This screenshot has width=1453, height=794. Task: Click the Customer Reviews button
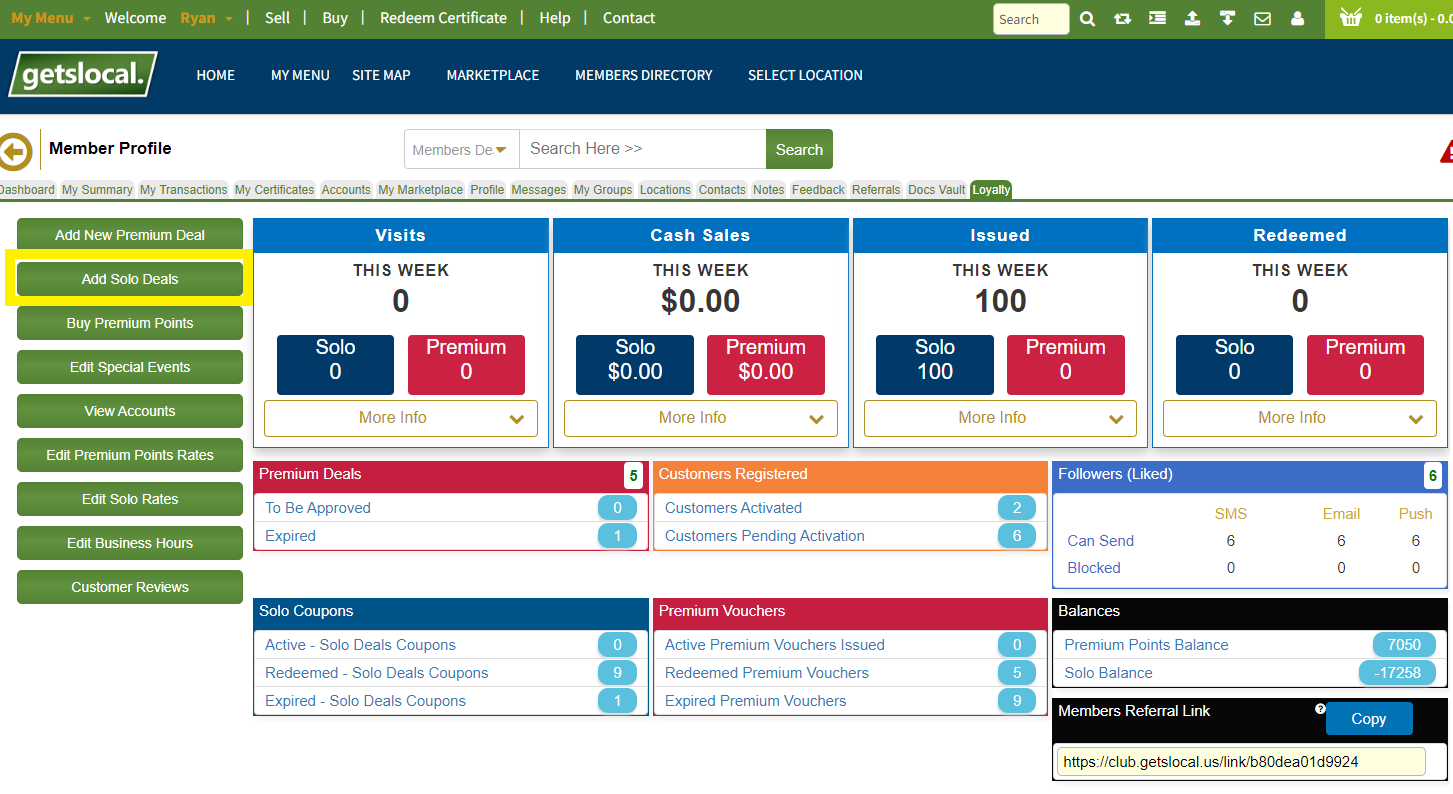[130, 587]
